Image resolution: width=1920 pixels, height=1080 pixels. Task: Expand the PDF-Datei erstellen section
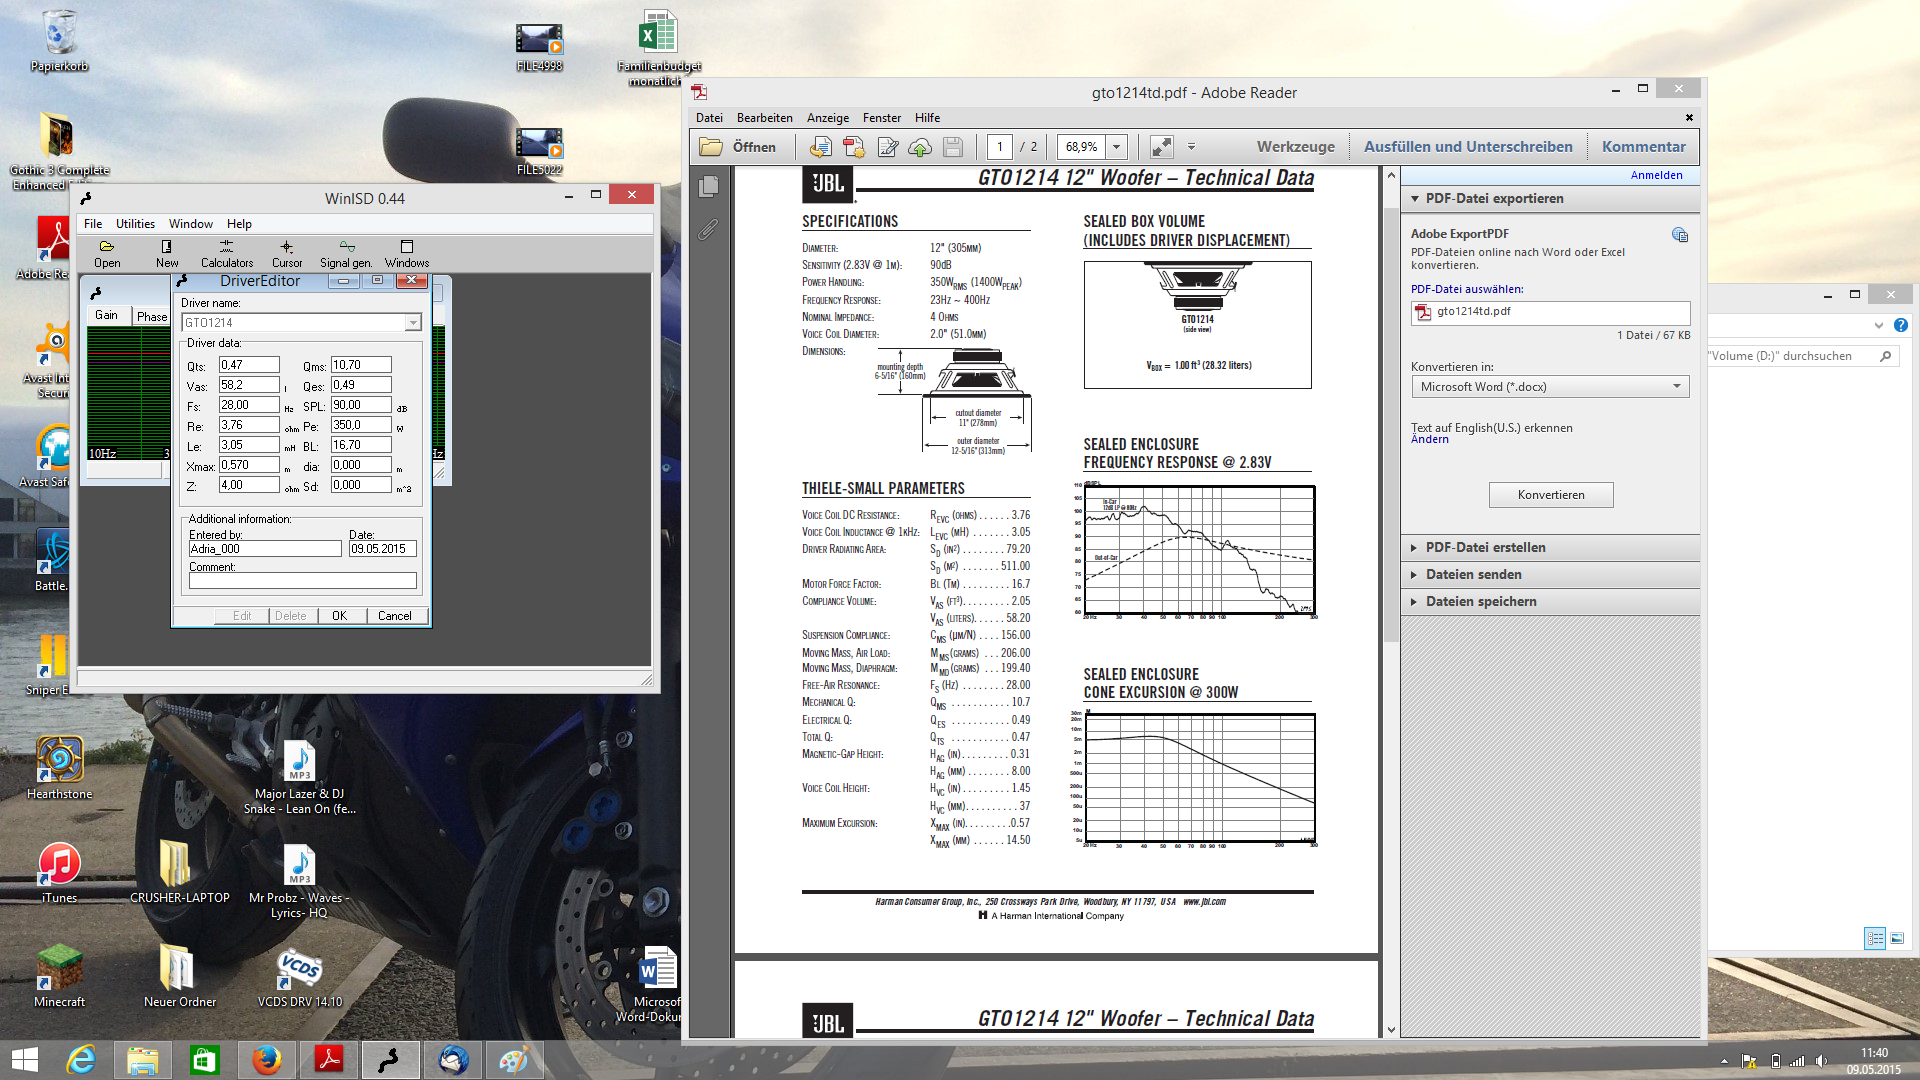pyautogui.click(x=1485, y=548)
